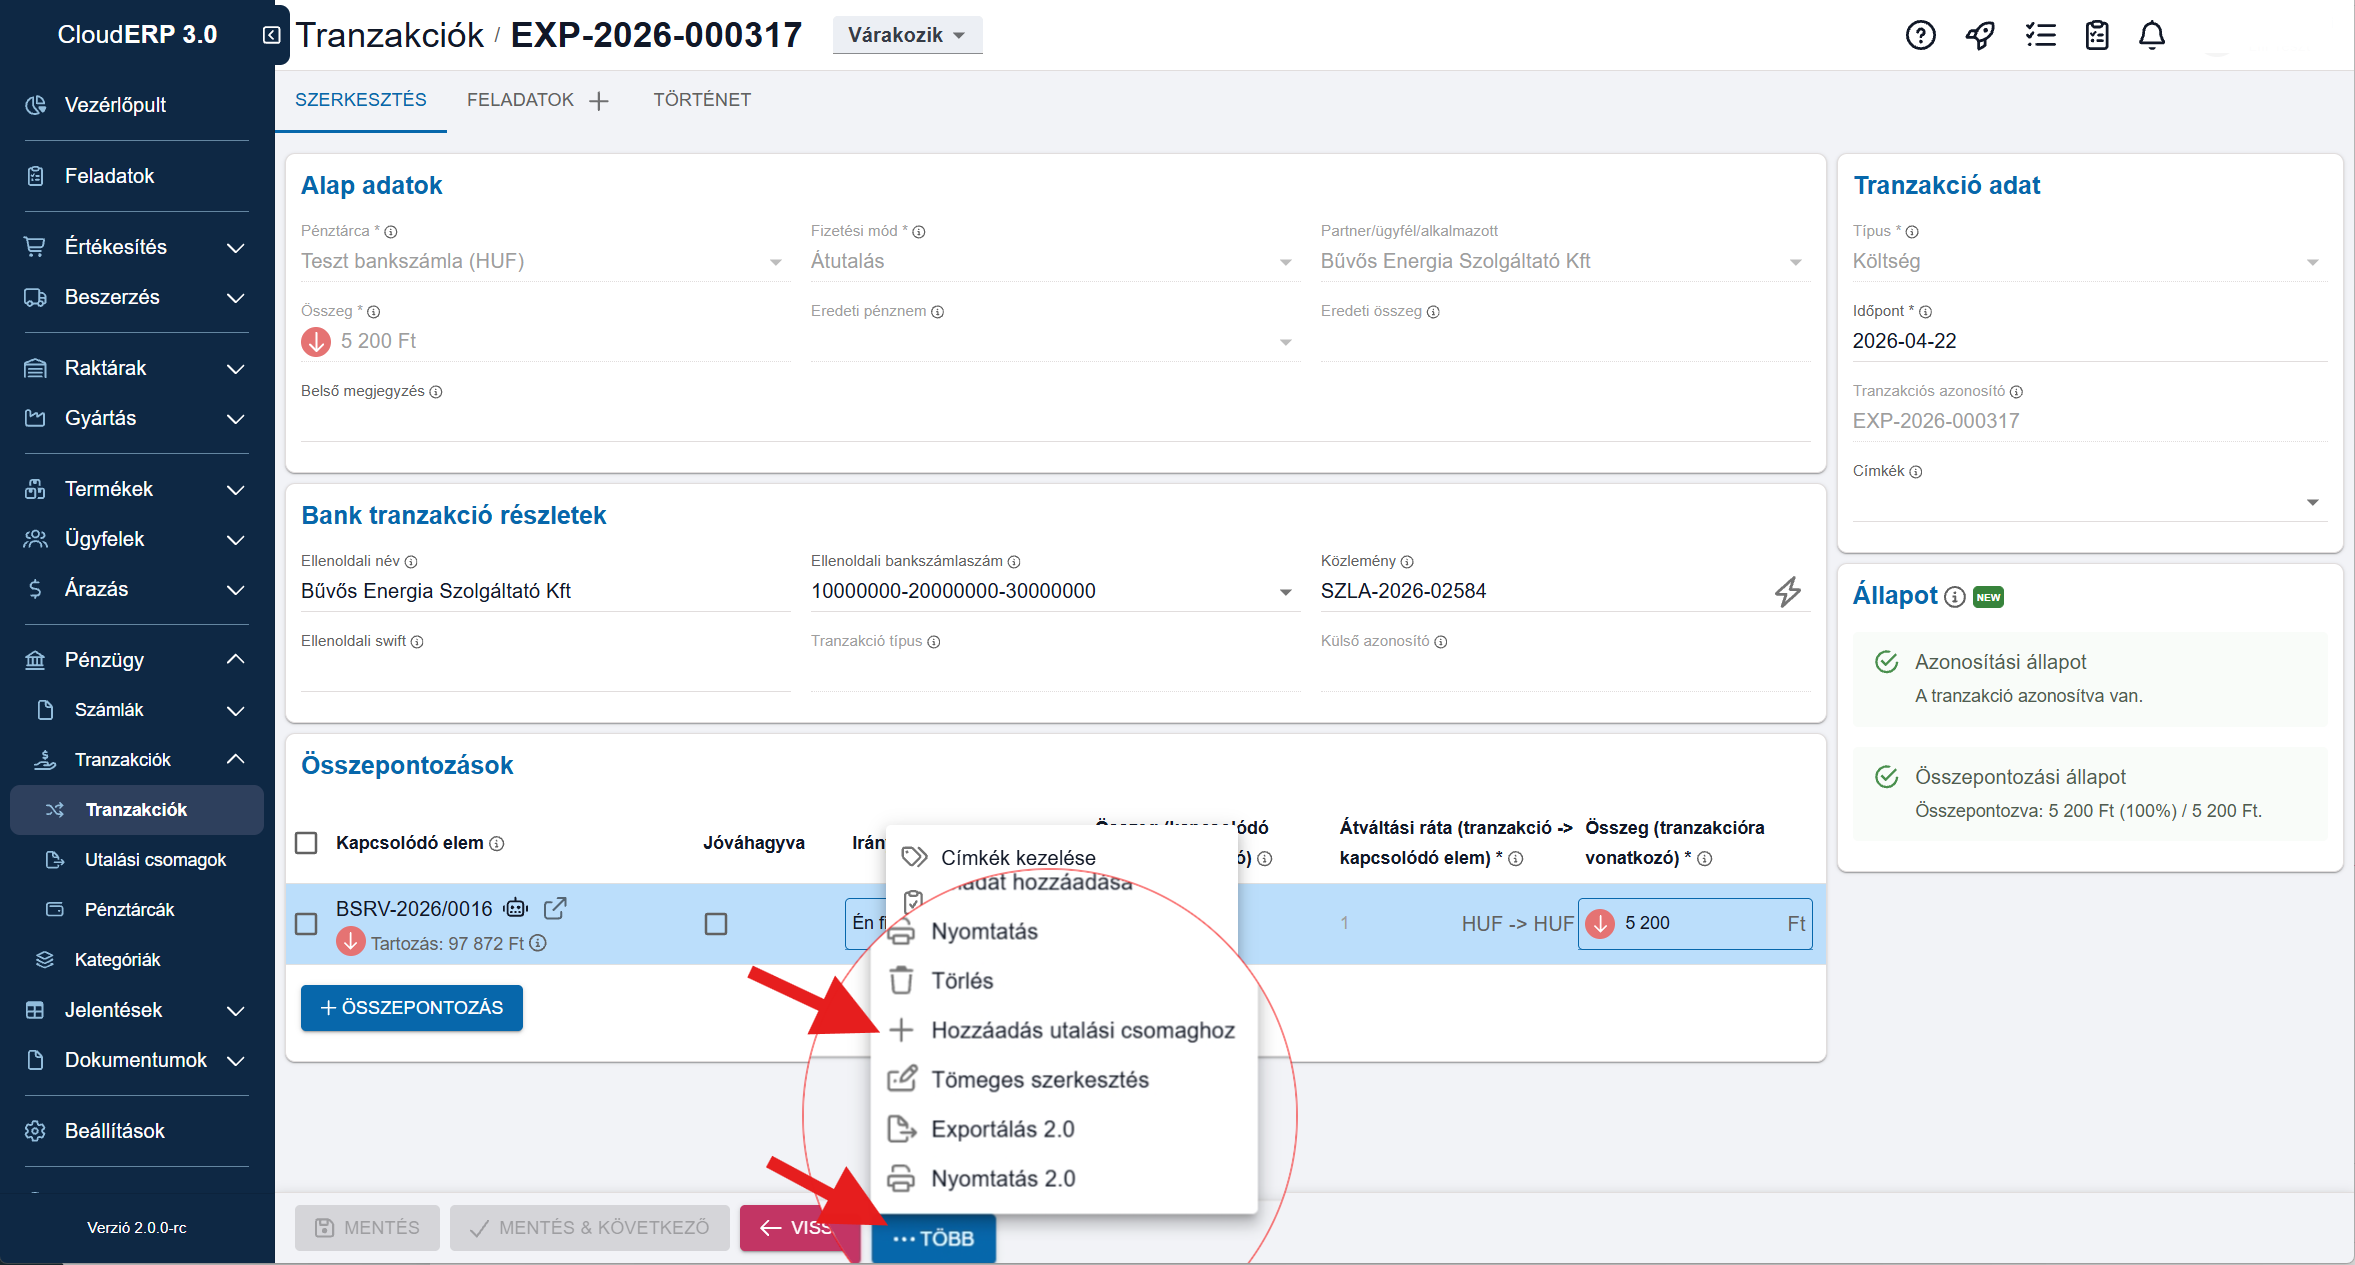Open the Címkék dropdown arrow
2355x1265 pixels.
point(2312,502)
